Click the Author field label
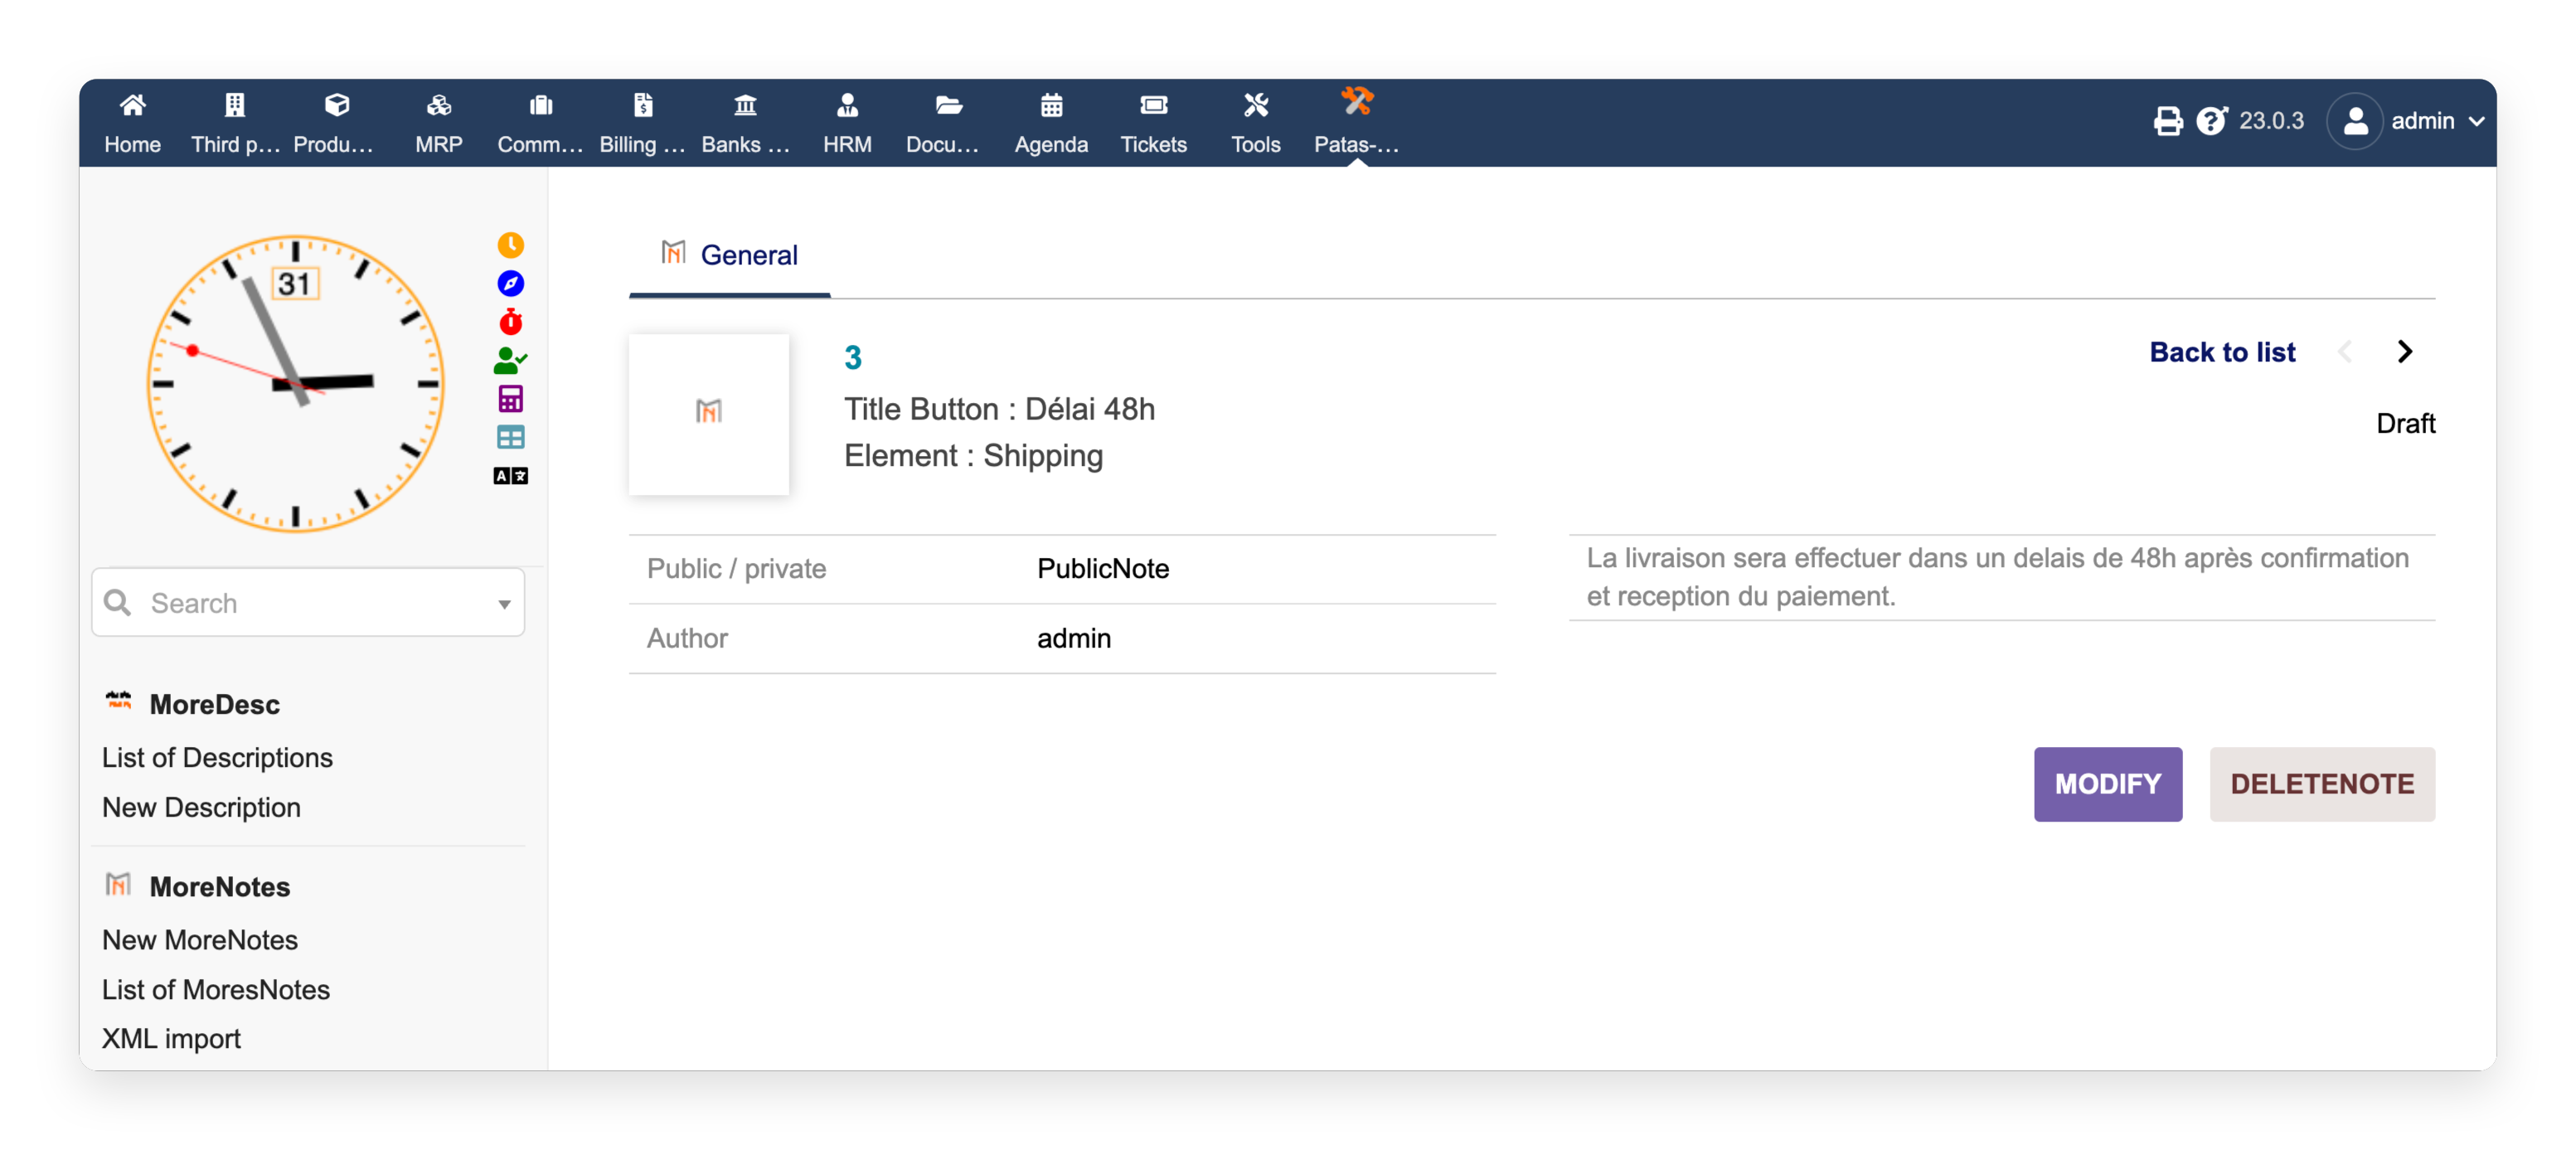The image size is (2576, 1150). pos(687,638)
